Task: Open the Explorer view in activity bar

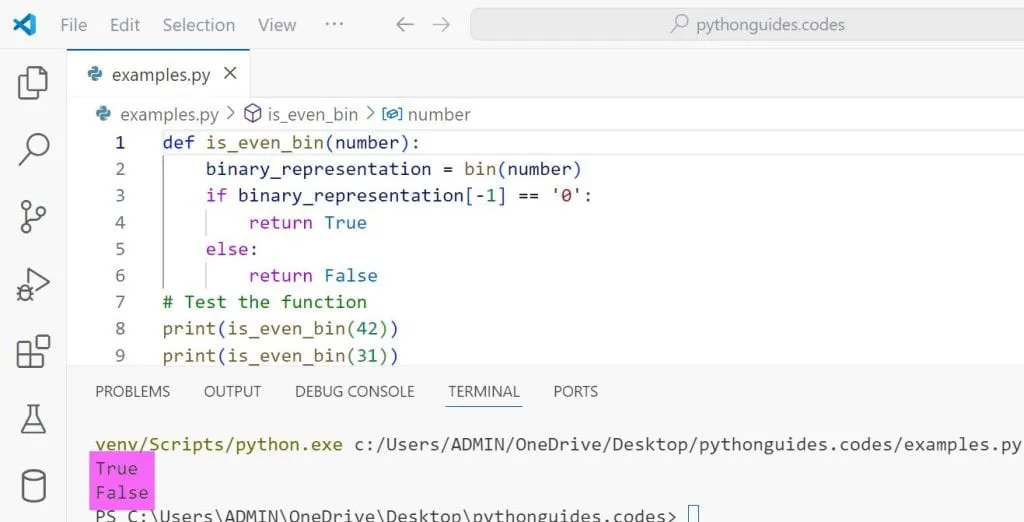Action: tap(33, 83)
